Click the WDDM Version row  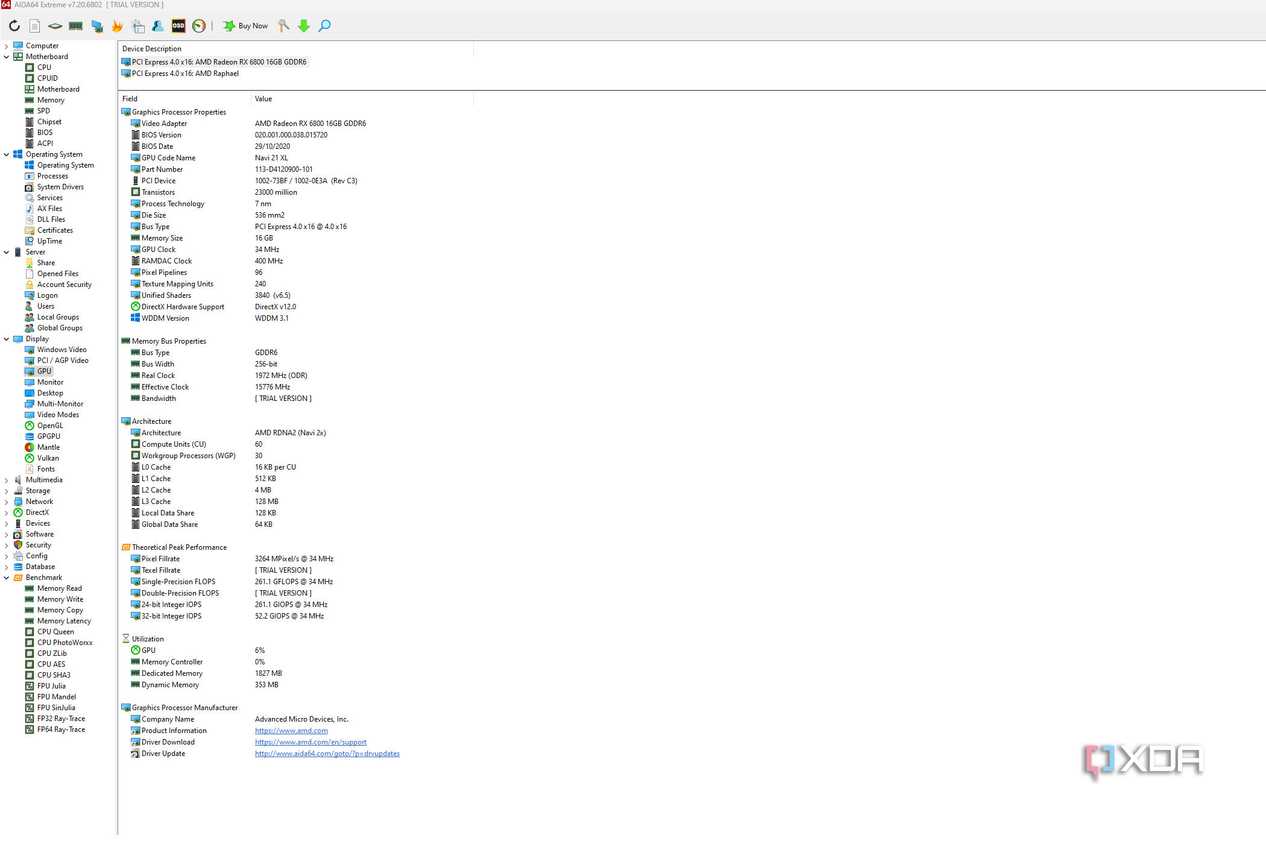point(209,318)
